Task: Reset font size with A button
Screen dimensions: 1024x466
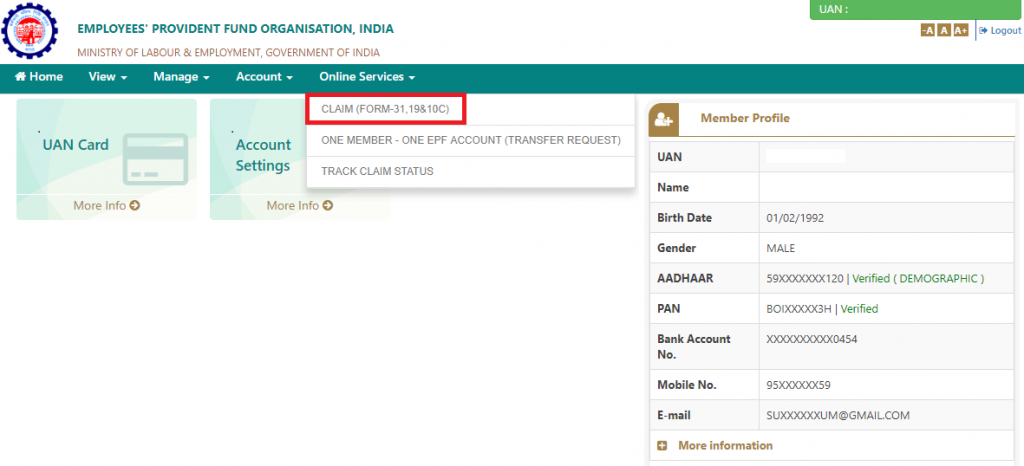Action: [944, 31]
